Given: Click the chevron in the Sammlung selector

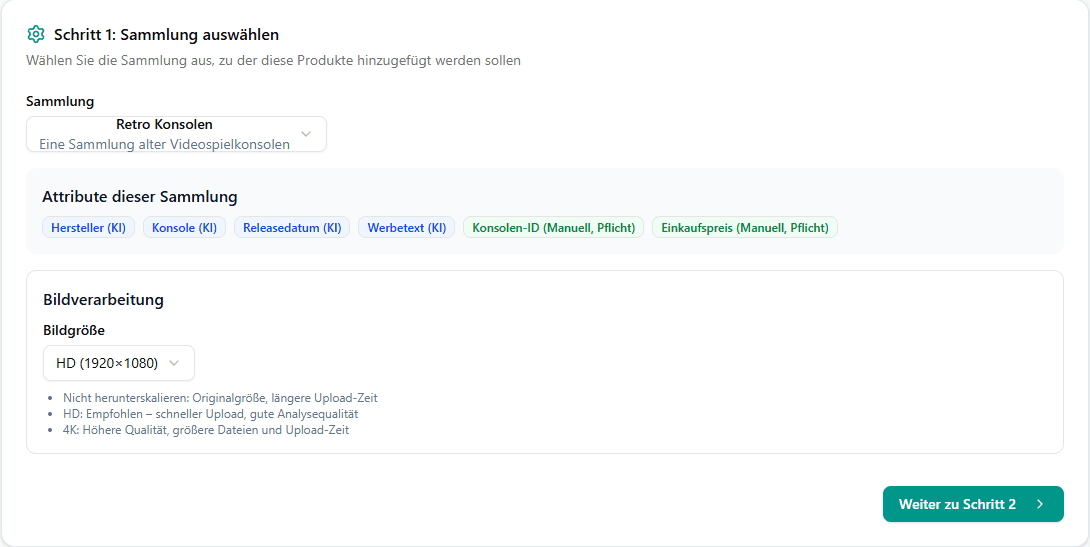Looking at the screenshot, I should [306, 134].
